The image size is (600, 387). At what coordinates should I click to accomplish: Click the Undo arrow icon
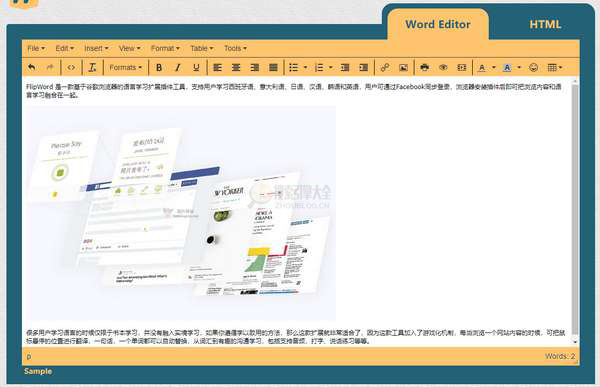[x=32, y=67]
